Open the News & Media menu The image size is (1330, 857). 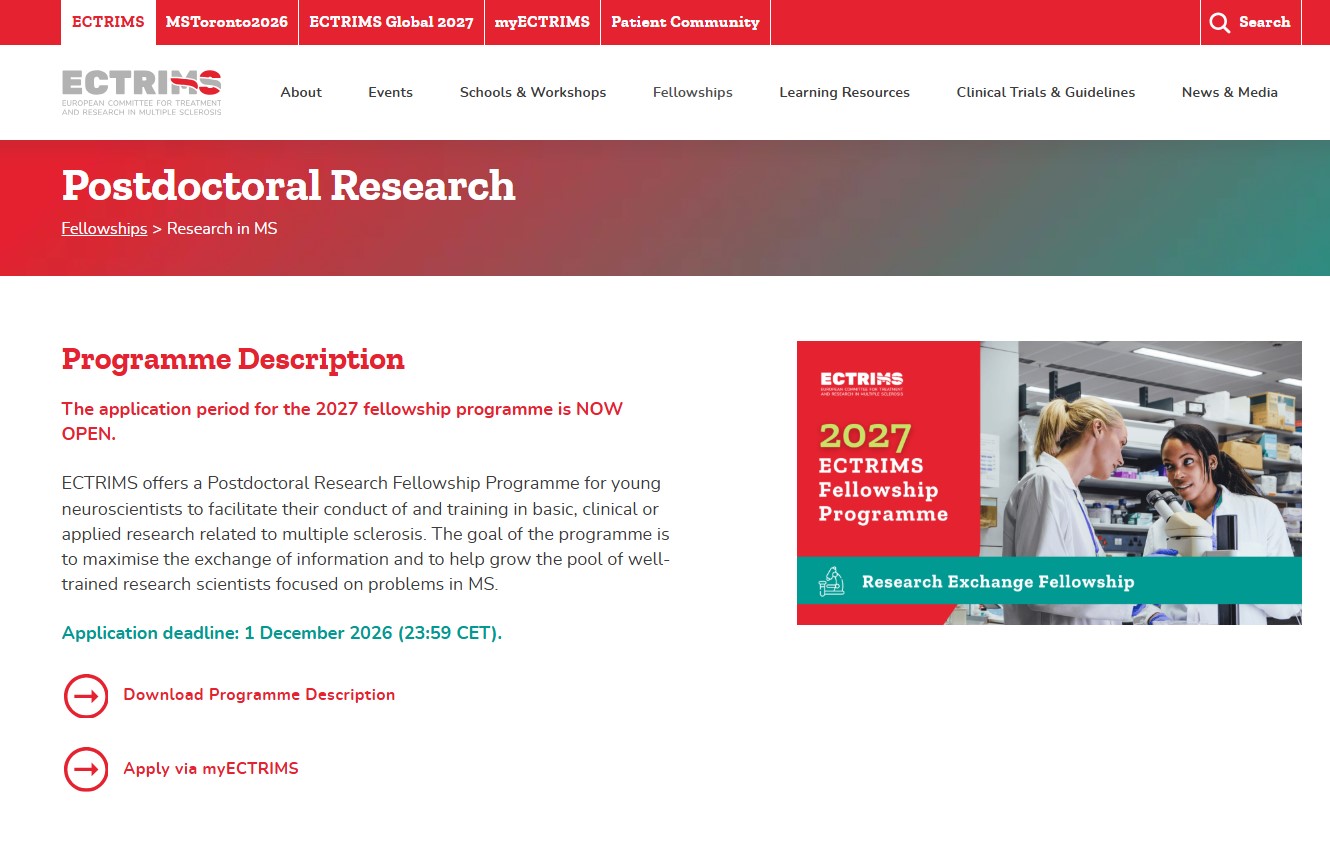click(1230, 92)
